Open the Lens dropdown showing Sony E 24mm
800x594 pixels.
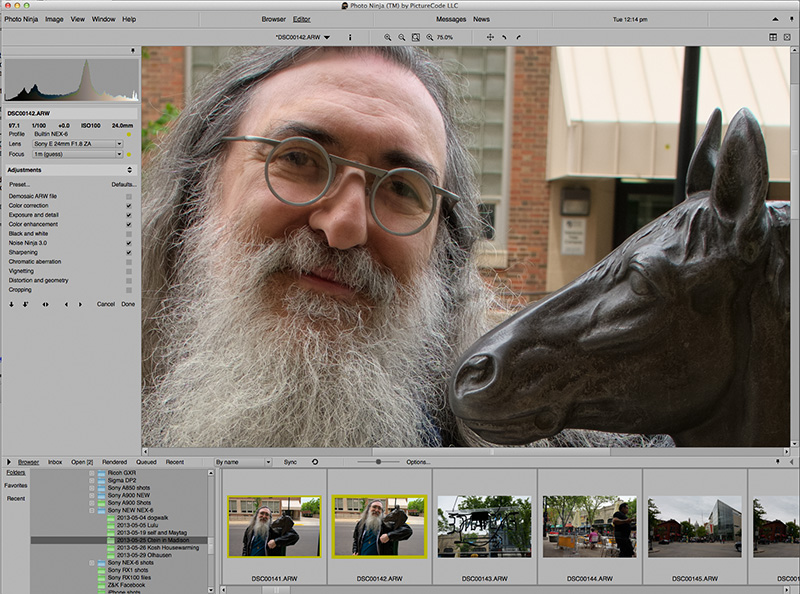click(x=77, y=144)
